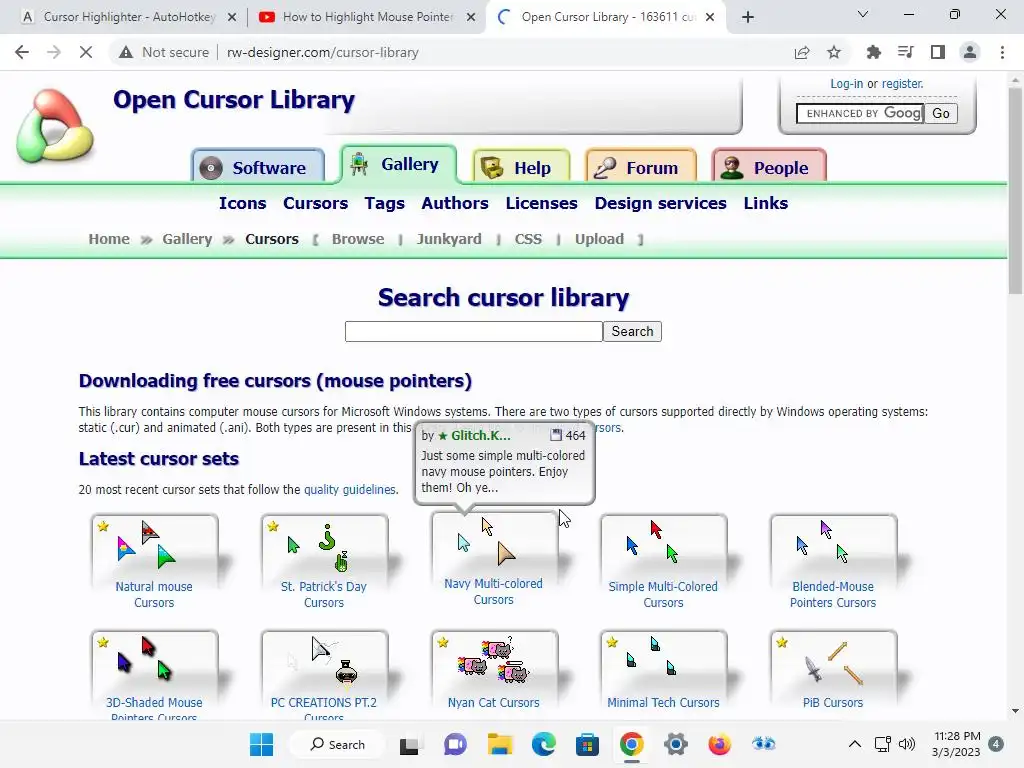Click the Search button below heading
Image resolution: width=1024 pixels, height=768 pixels.
(x=632, y=332)
